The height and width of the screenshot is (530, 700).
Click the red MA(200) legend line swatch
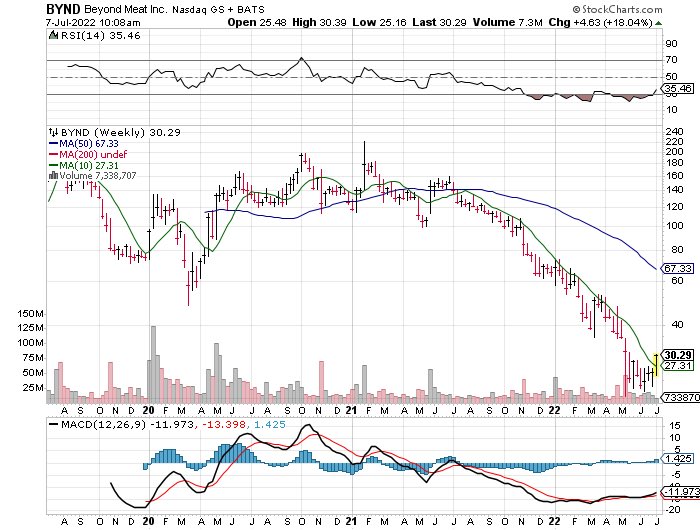click(53, 154)
